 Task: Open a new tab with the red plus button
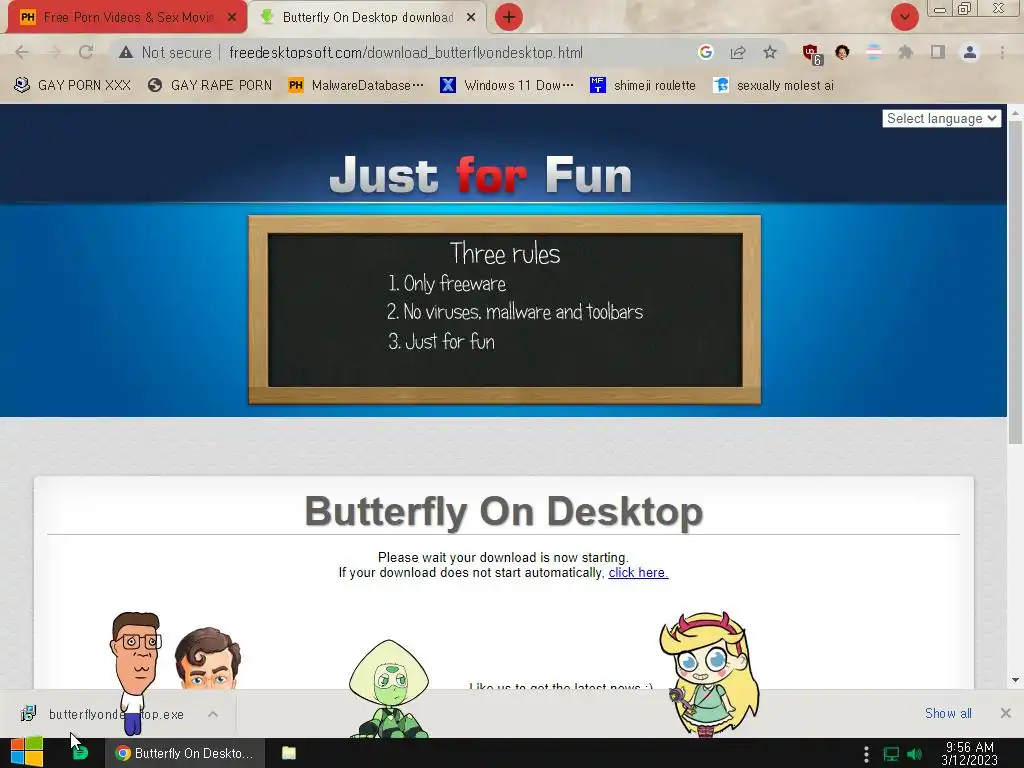509,17
